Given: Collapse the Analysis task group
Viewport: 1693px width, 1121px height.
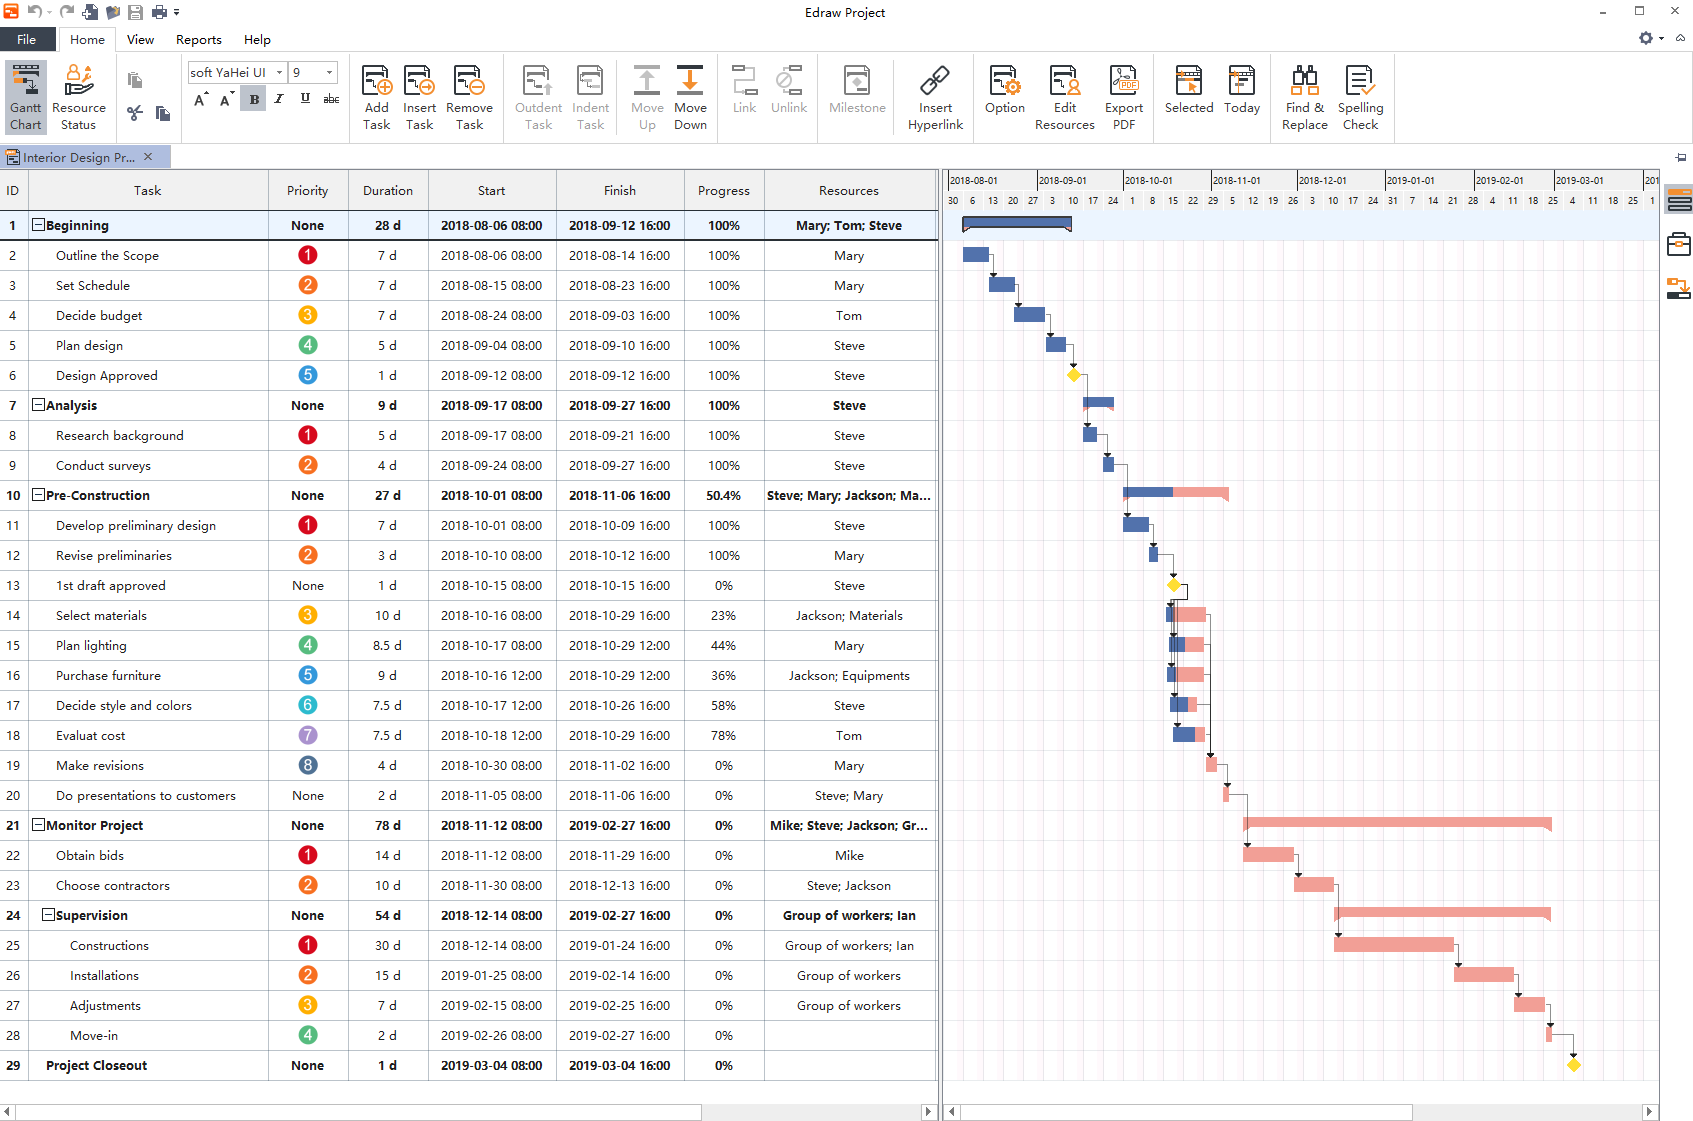Looking at the screenshot, I should click(x=38, y=405).
